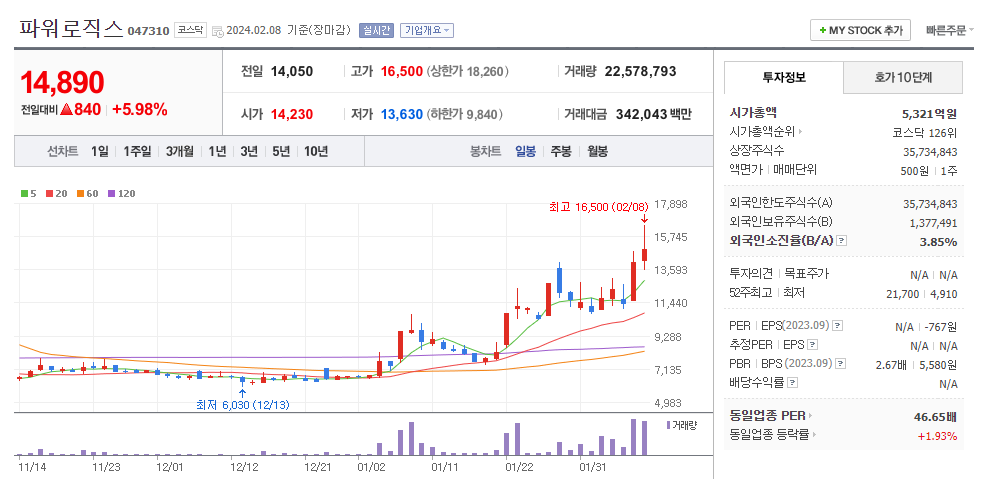
Task: Open help icon next to 배당수익률
Action: click(x=793, y=382)
